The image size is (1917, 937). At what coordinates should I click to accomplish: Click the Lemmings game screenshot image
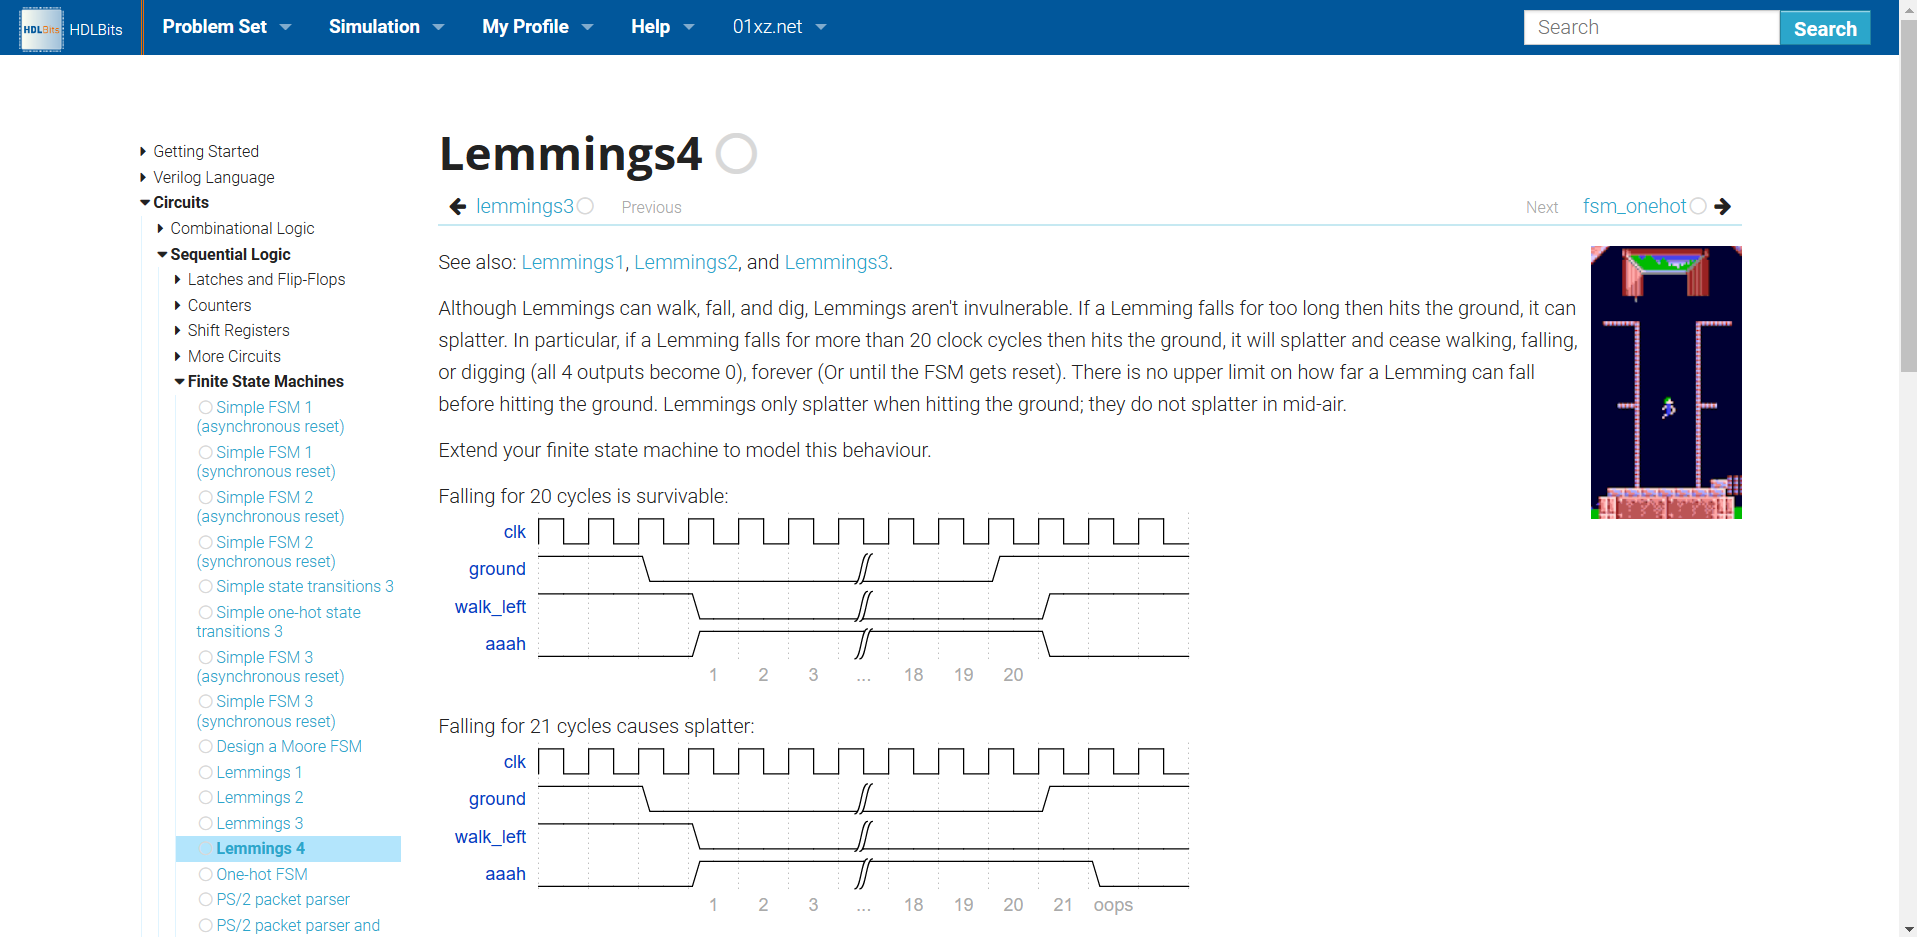[x=1666, y=382]
